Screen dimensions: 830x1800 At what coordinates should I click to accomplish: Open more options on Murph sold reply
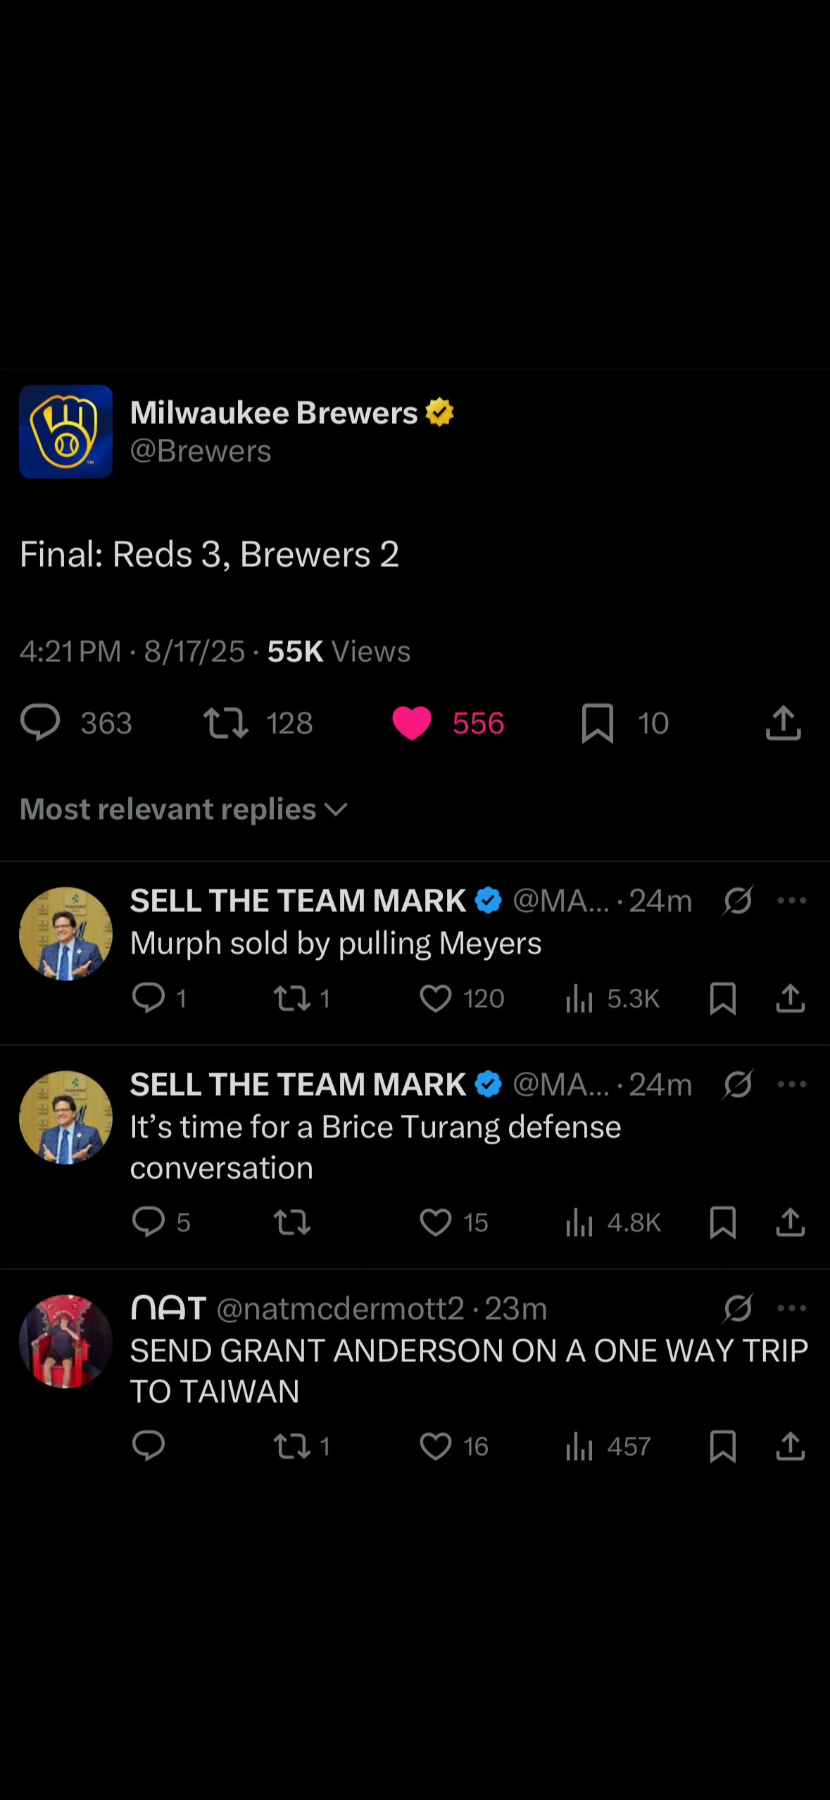(x=791, y=901)
